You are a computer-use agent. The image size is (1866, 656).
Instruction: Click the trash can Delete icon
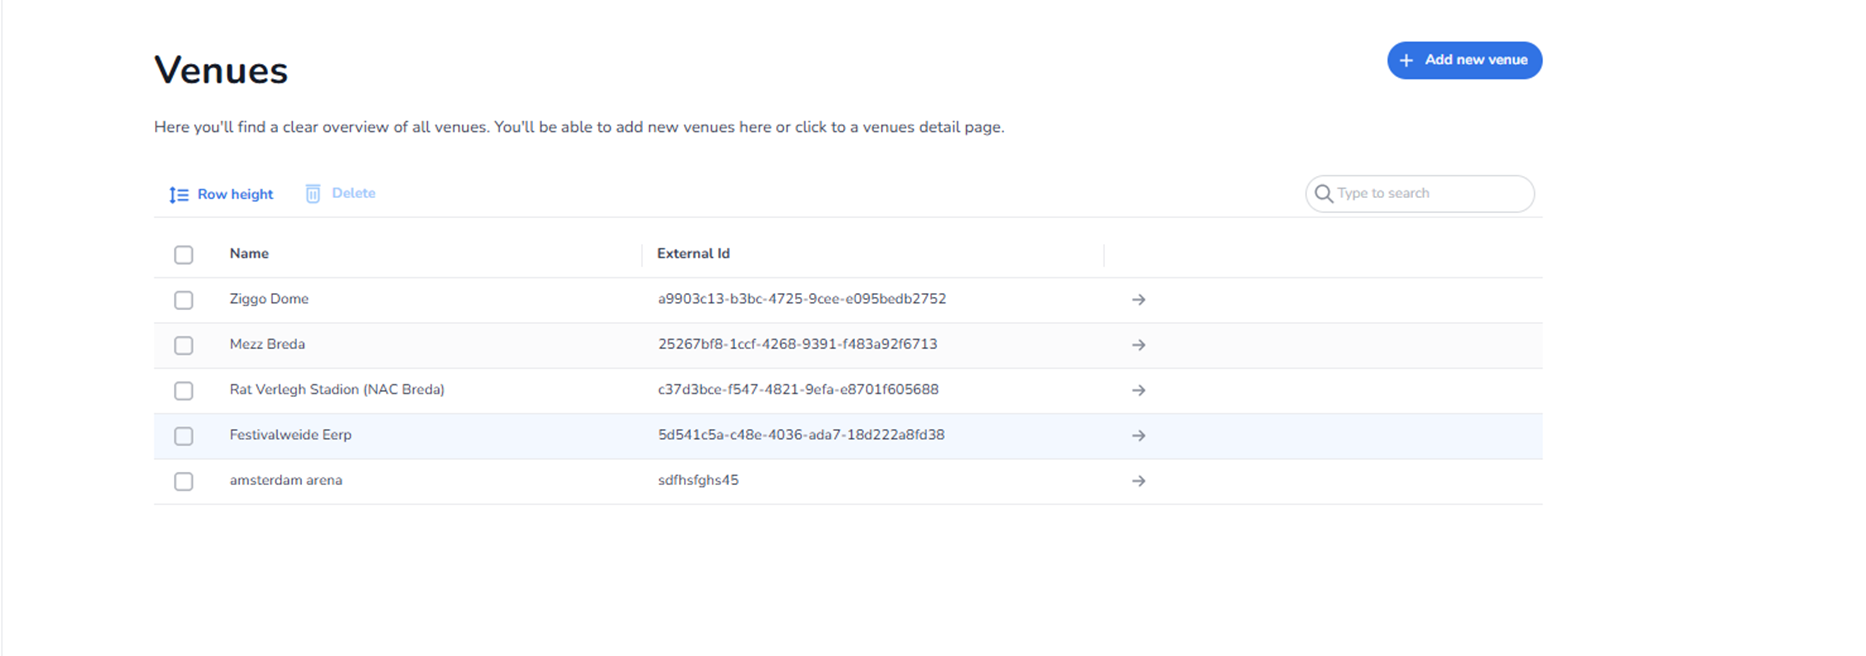(313, 194)
